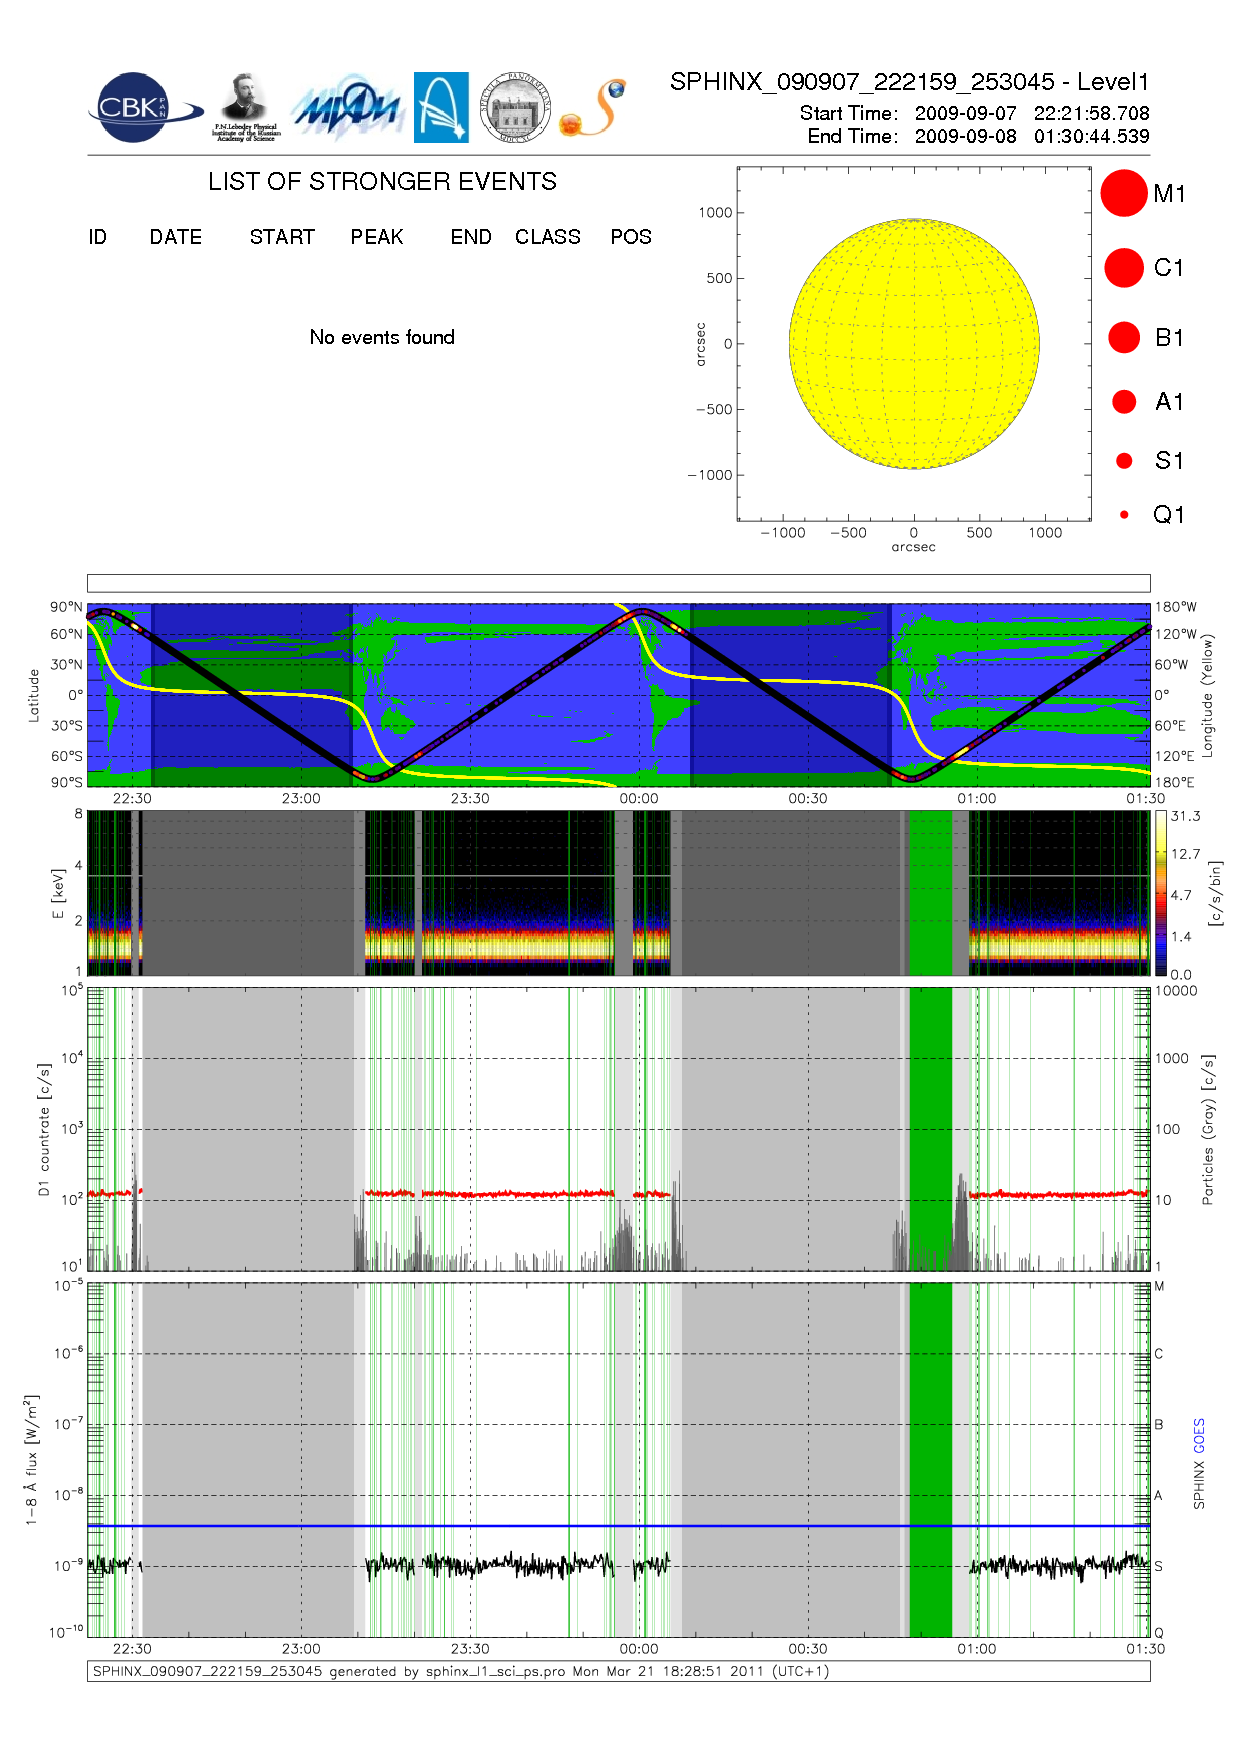
Task: Click the DATE column header
Action: pos(176,237)
